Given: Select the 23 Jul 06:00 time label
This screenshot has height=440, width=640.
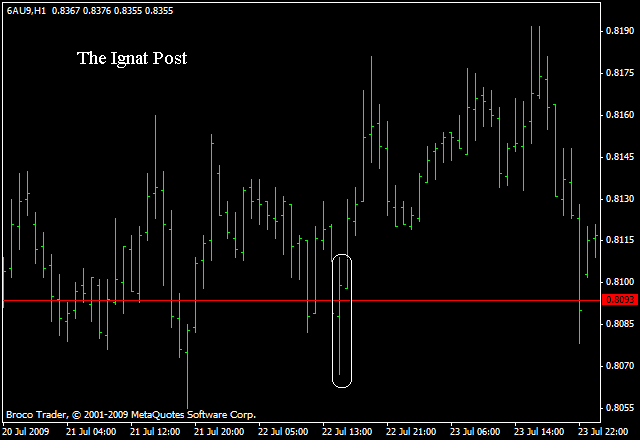Looking at the screenshot, I should tap(473, 432).
